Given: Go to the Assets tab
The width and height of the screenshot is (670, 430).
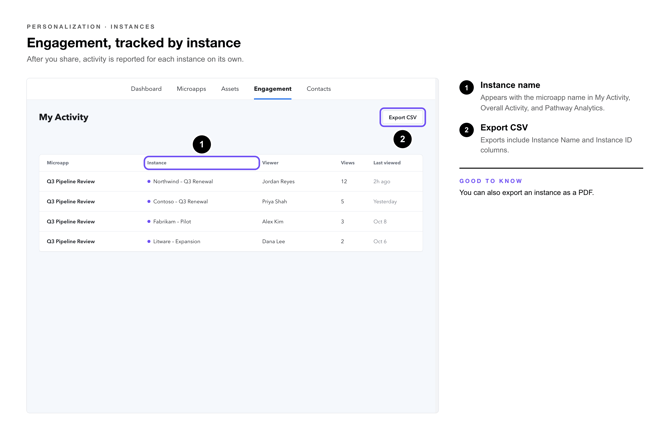Looking at the screenshot, I should click(230, 89).
